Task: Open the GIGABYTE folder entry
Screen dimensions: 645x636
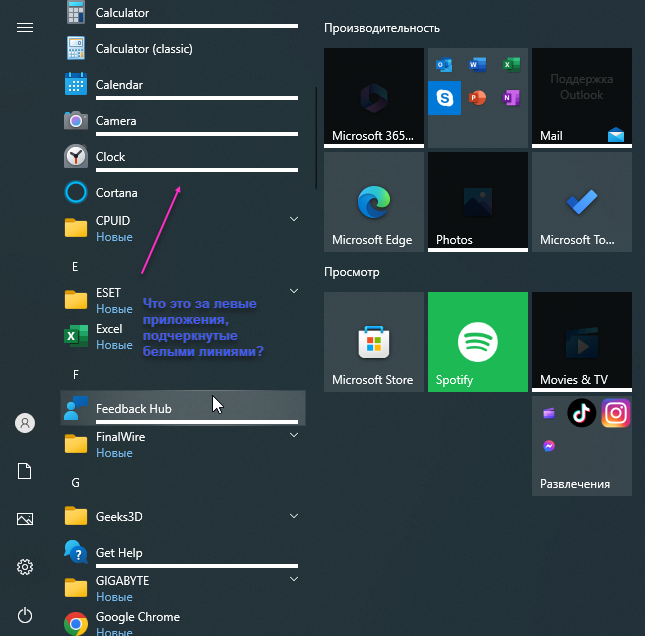Action: (183, 588)
